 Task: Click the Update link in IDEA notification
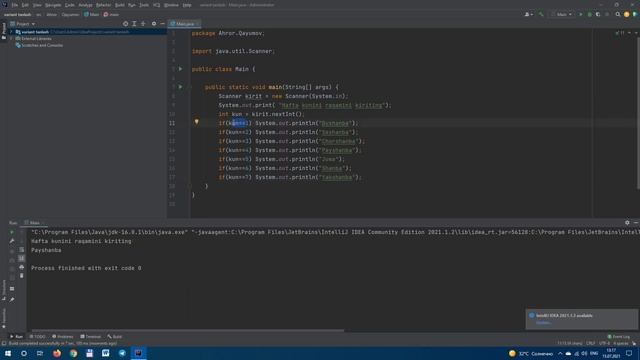[x=543, y=322]
